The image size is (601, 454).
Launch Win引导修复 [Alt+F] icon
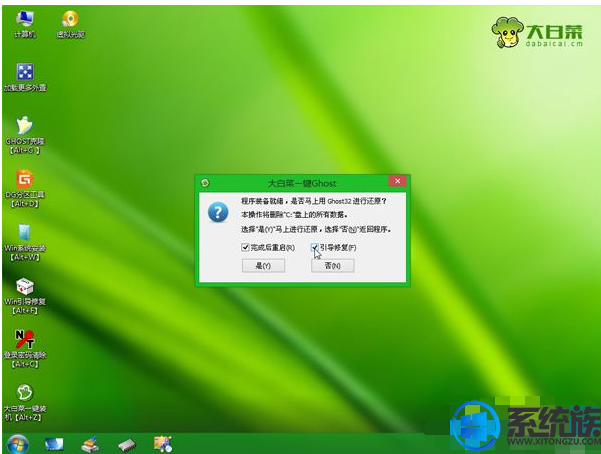[x=25, y=295]
